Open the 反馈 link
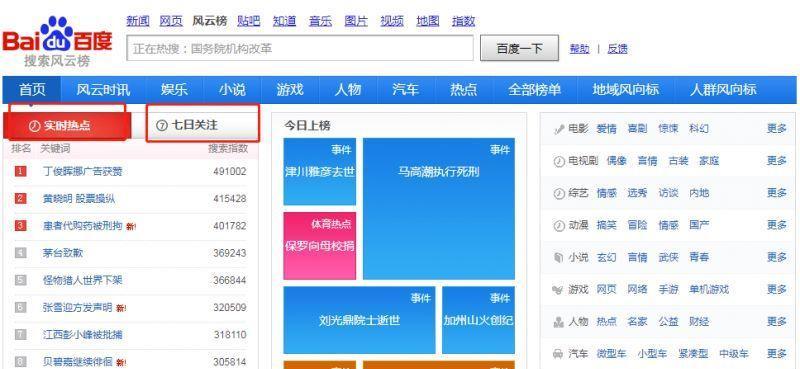The image size is (800, 369). point(617,49)
